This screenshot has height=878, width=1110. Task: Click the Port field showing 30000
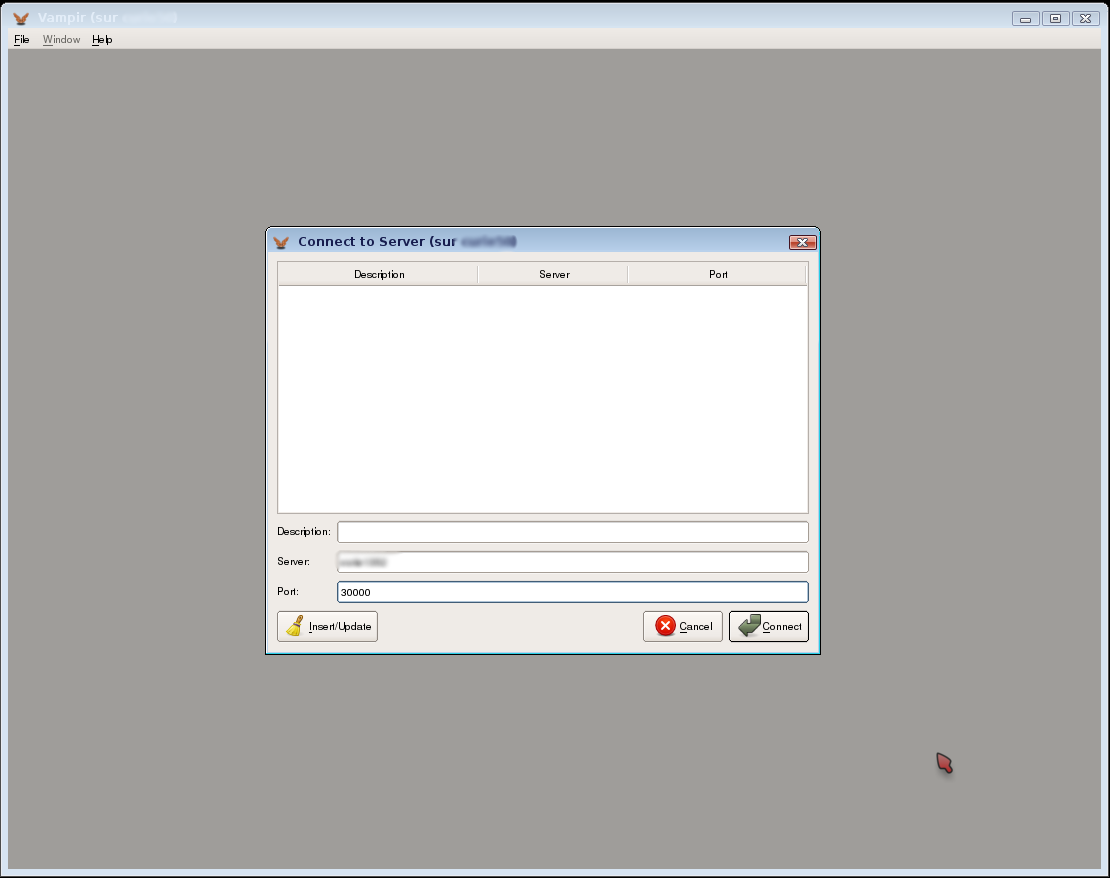click(x=573, y=592)
